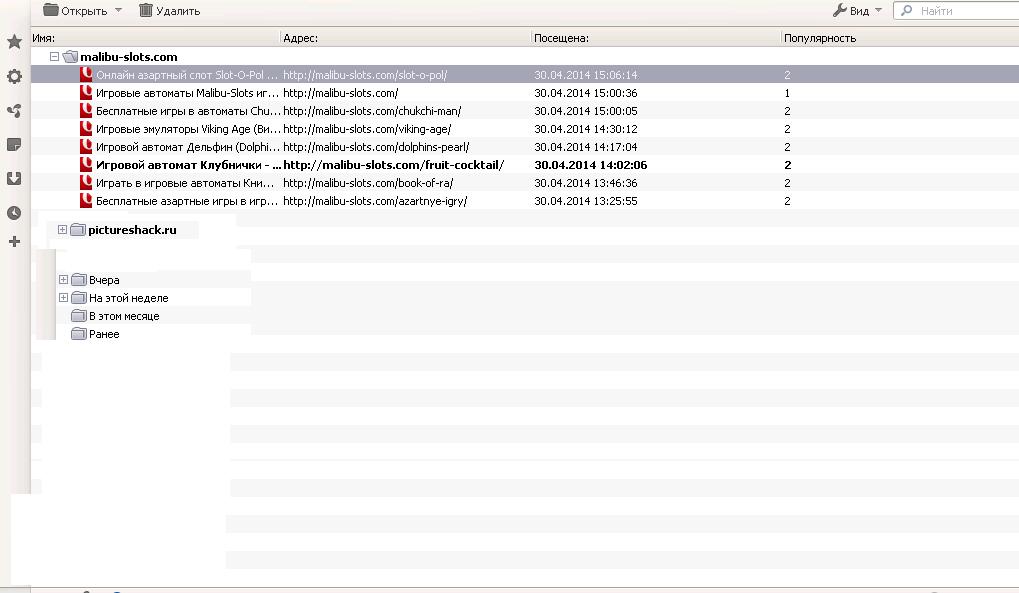Click the popularity value 1 of Malibu-Slots home row
This screenshot has width=1019, height=593.
pyautogui.click(x=787, y=93)
